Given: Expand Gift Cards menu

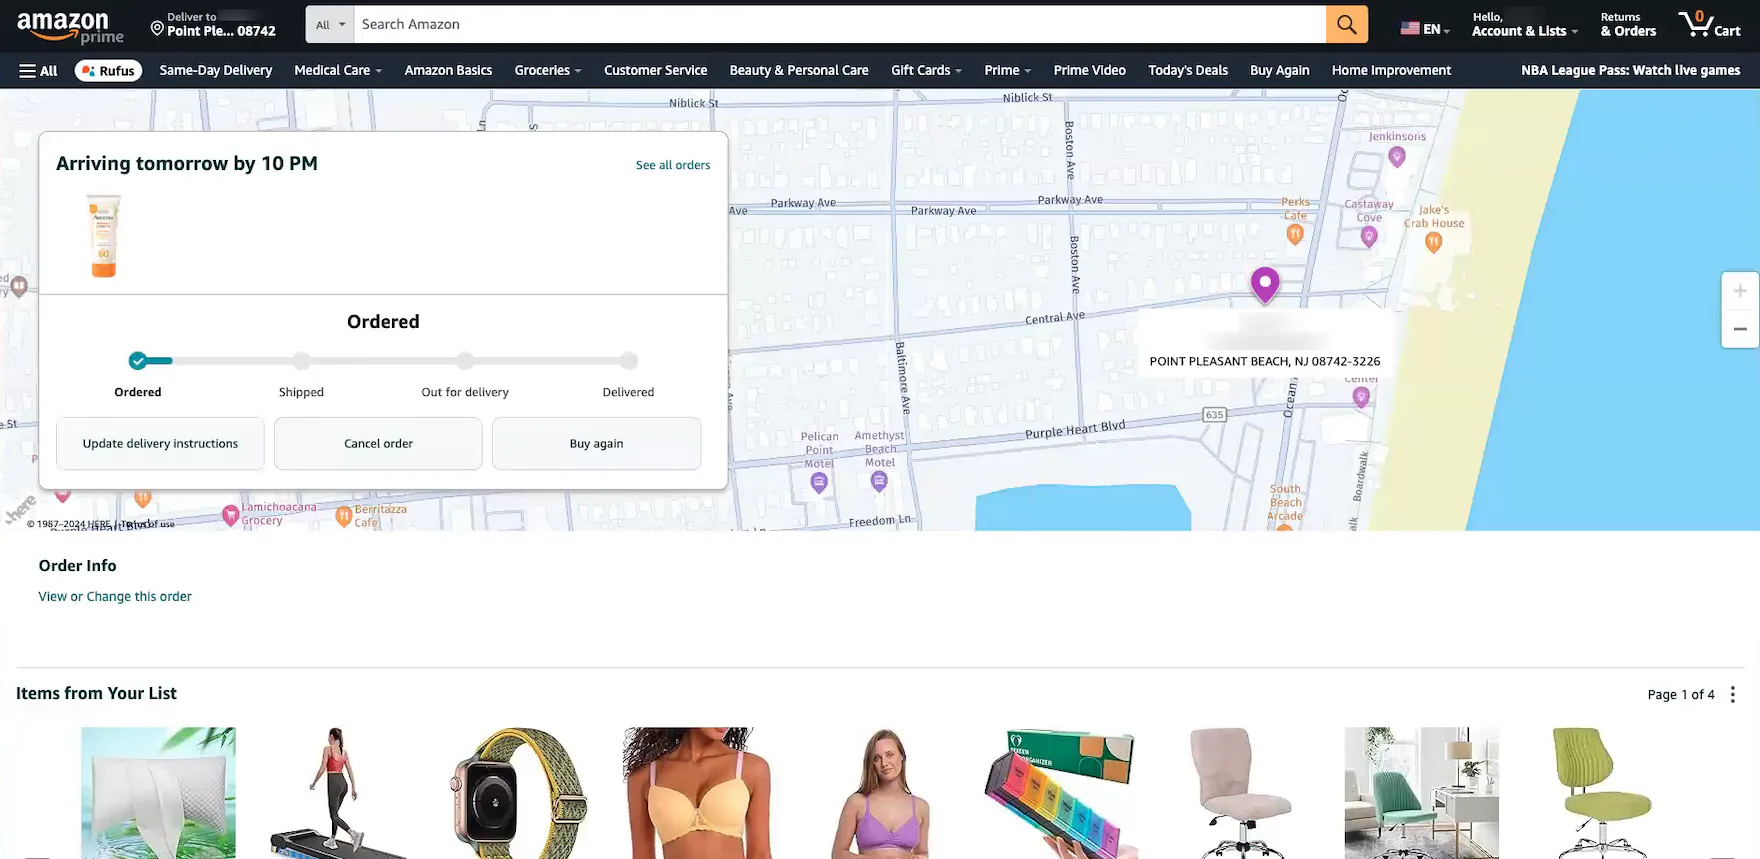Looking at the screenshot, I should (926, 71).
